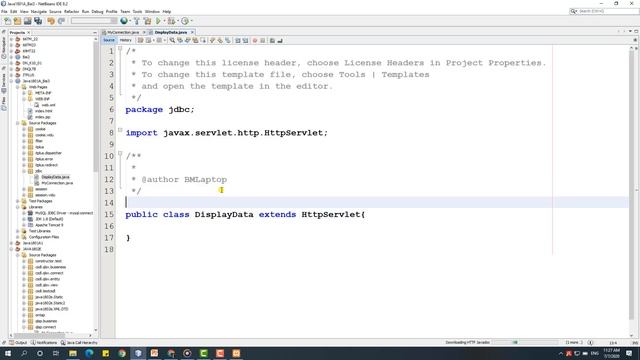Click the Build Project hammer icon
The width and height of the screenshot is (640, 360).
[137, 21]
